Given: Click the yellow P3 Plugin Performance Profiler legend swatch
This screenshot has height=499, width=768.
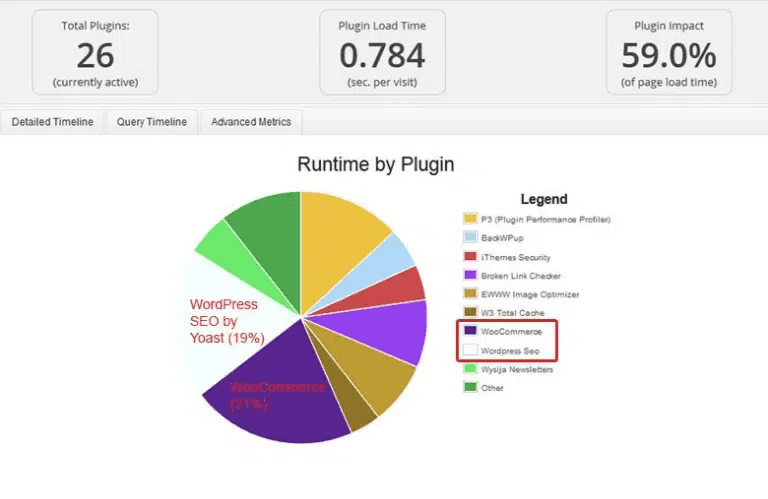Looking at the screenshot, I should point(470,219).
